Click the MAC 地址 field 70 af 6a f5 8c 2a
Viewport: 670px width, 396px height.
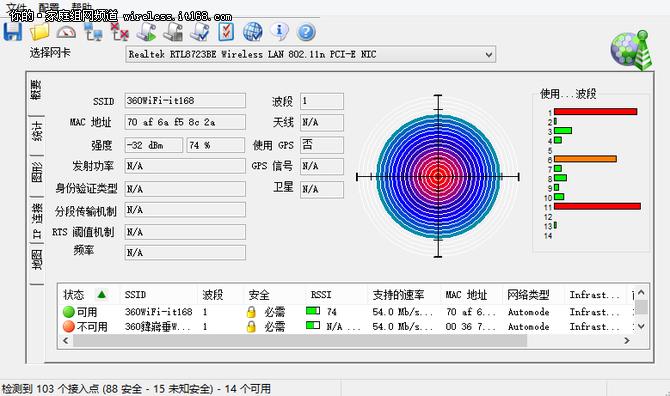coord(185,122)
